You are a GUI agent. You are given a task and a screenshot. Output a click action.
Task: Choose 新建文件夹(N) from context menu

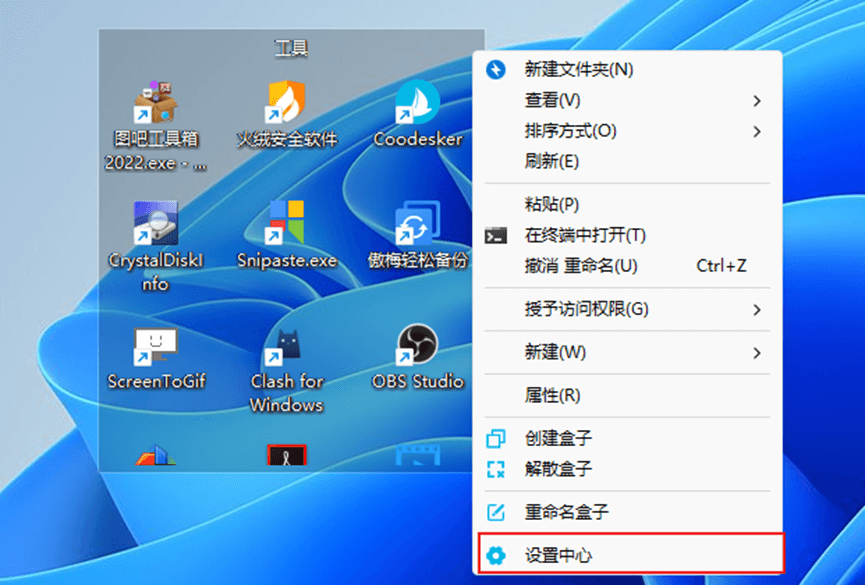click(x=579, y=69)
